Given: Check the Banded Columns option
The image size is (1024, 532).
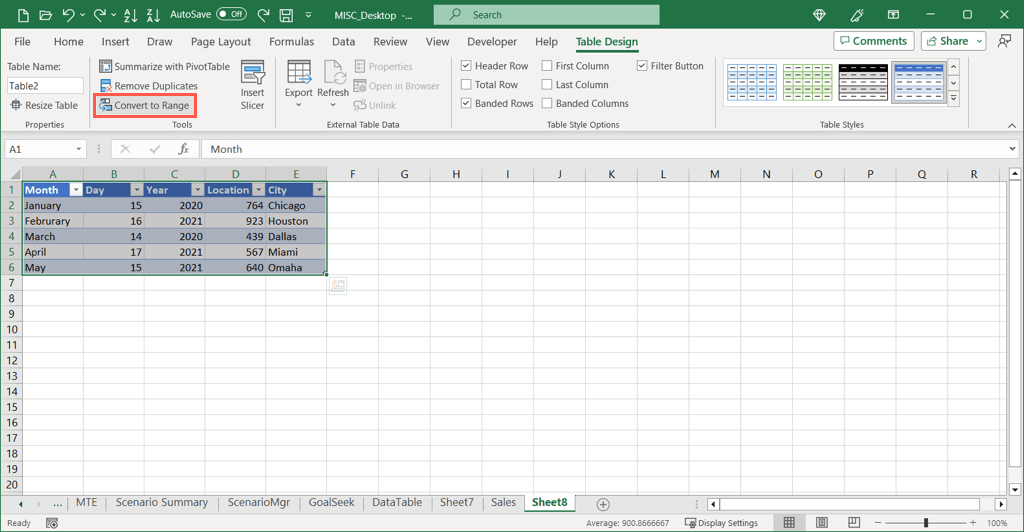Looking at the screenshot, I should [547, 103].
